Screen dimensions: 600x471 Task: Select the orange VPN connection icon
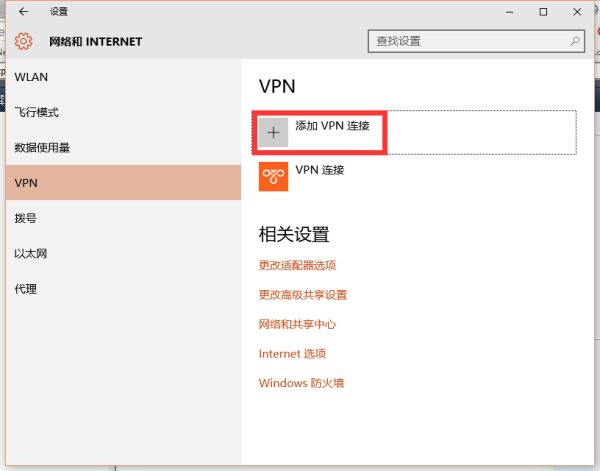coord(273,176)
